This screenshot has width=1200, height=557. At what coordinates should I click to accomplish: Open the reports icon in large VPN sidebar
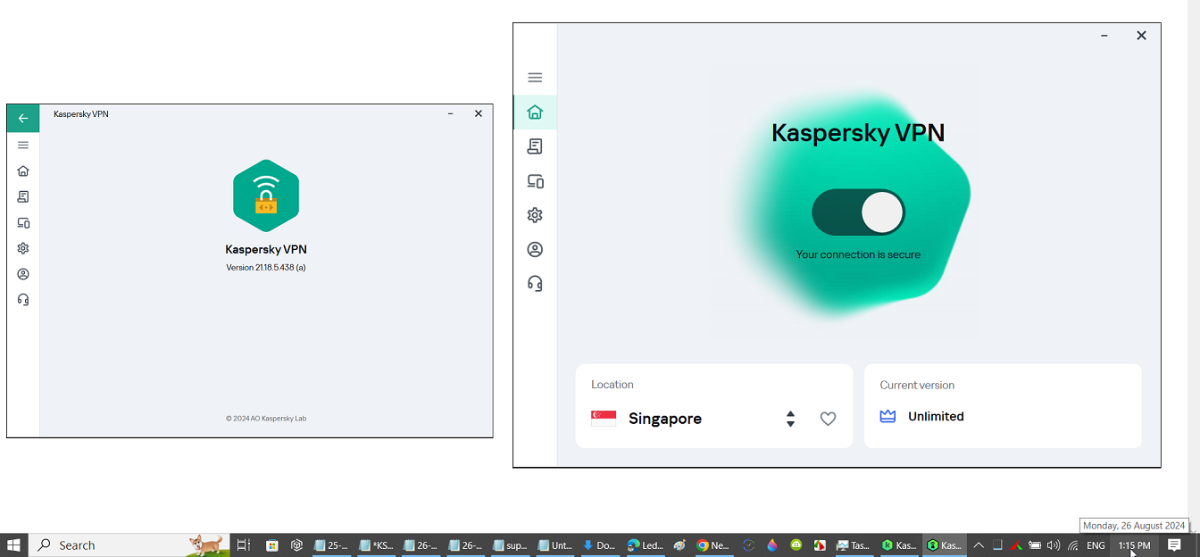(535, 147)
